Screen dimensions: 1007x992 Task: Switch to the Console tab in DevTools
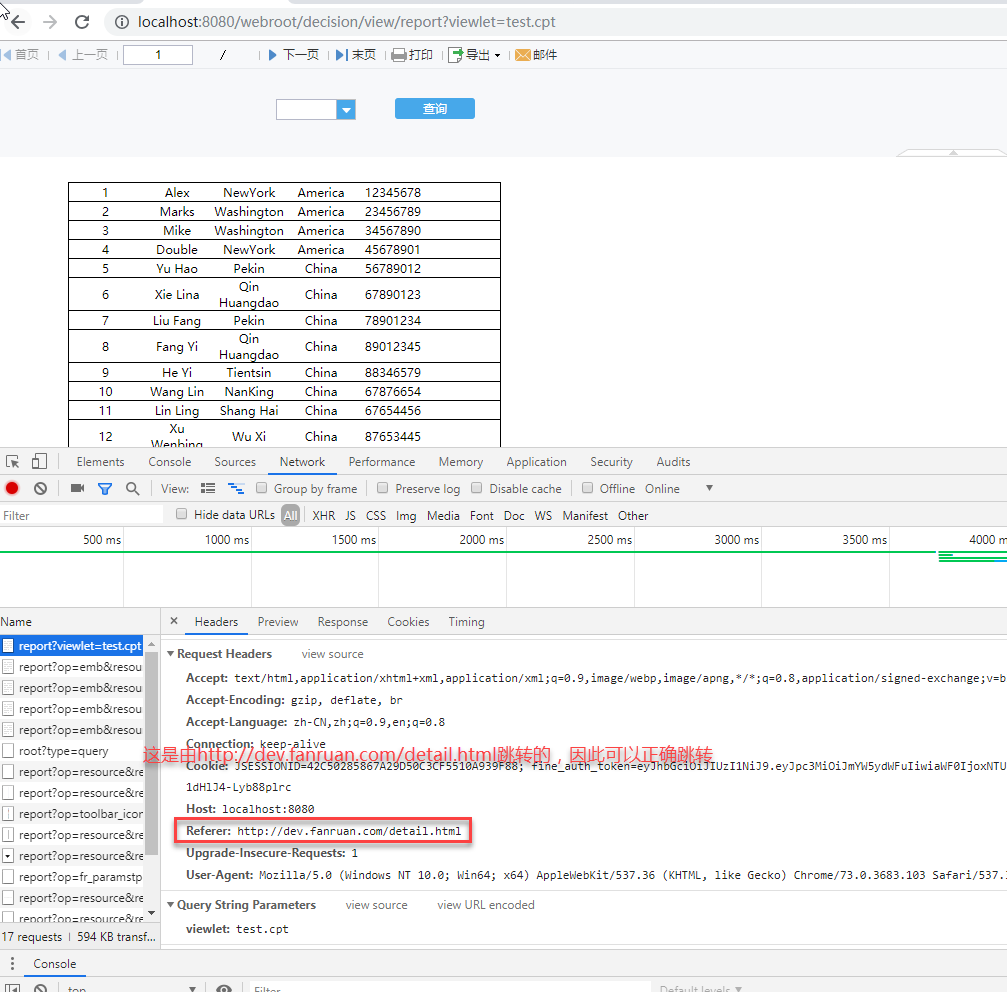coord(170,462)
